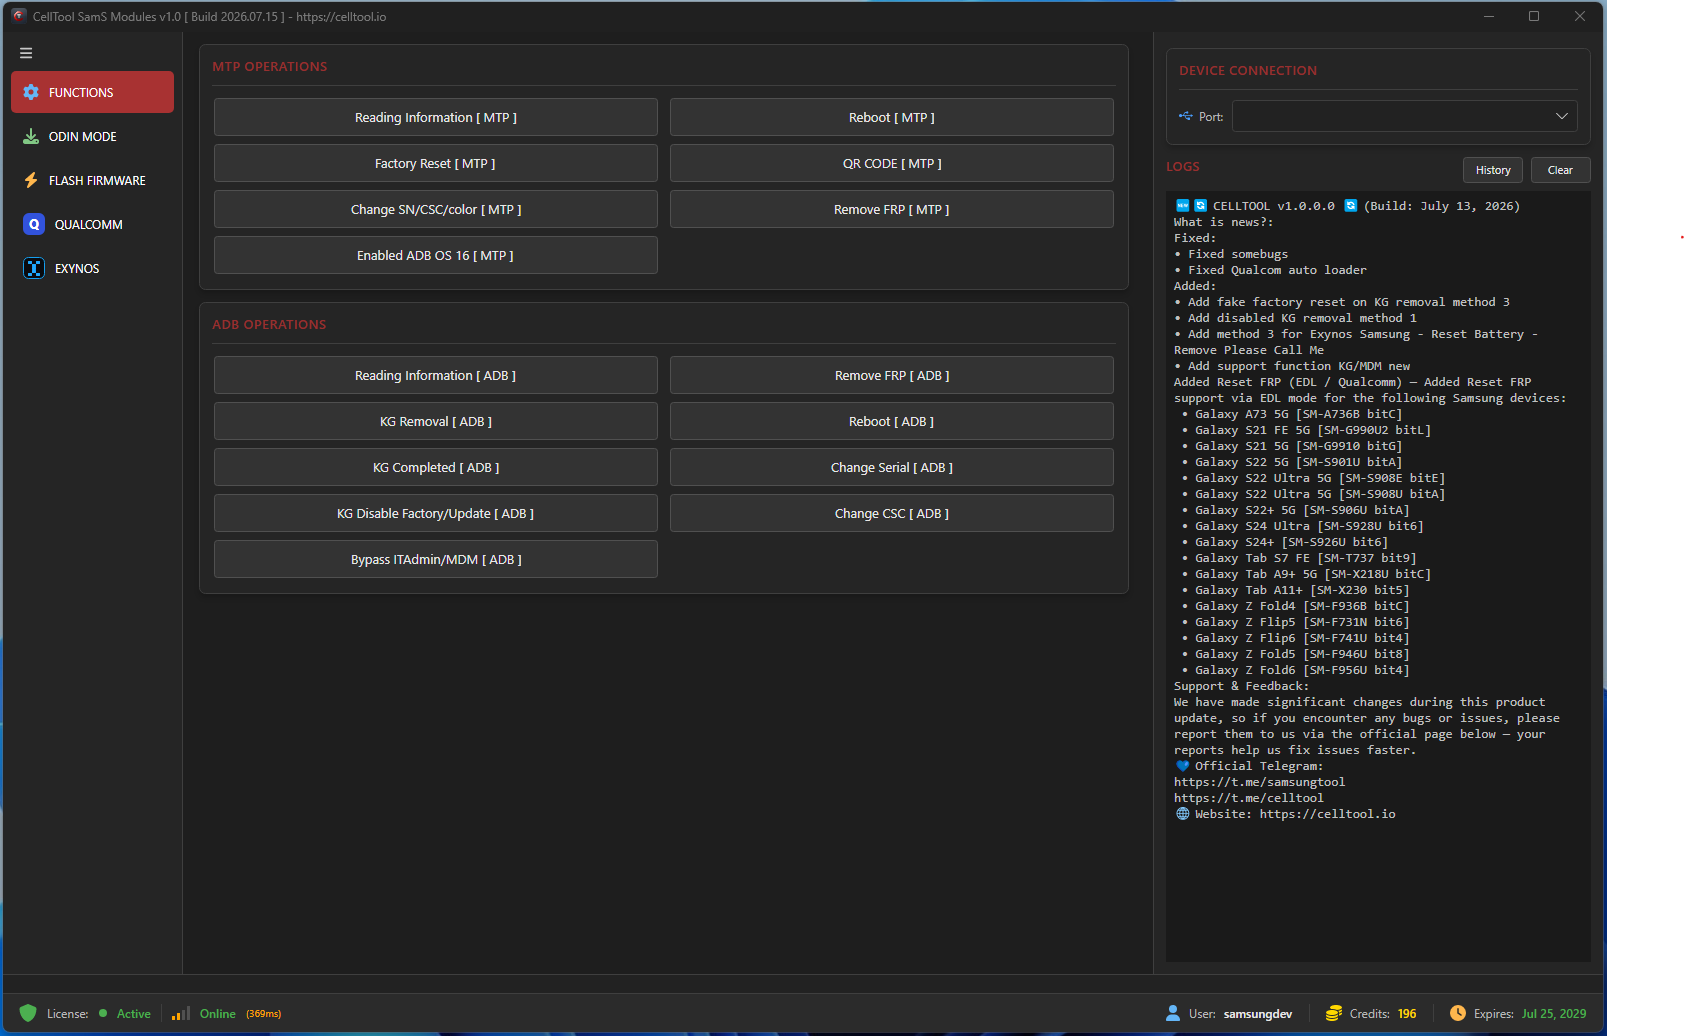This screenshot has height=1036, width=1685.
Task: Click the network signal bars icon
Action: [x=181, y=1013]
